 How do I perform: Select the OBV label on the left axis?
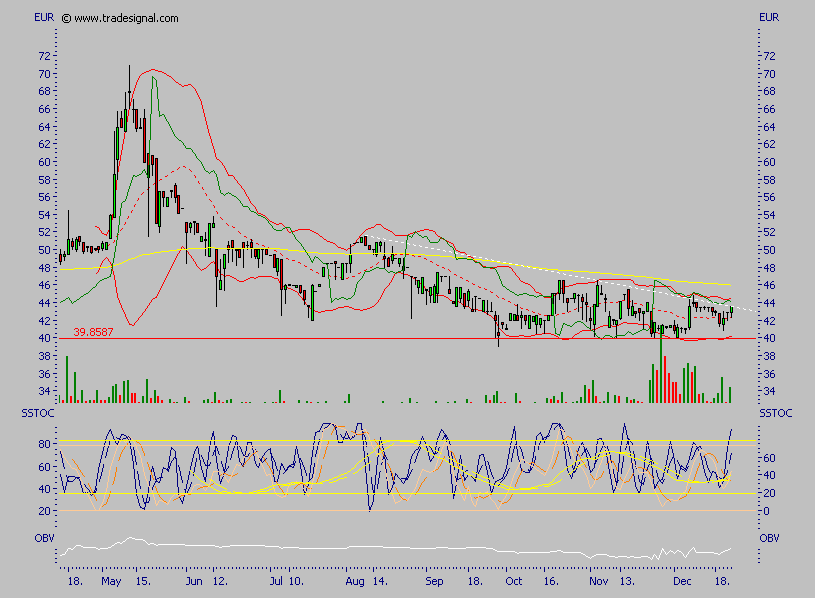tap(44, 538)
